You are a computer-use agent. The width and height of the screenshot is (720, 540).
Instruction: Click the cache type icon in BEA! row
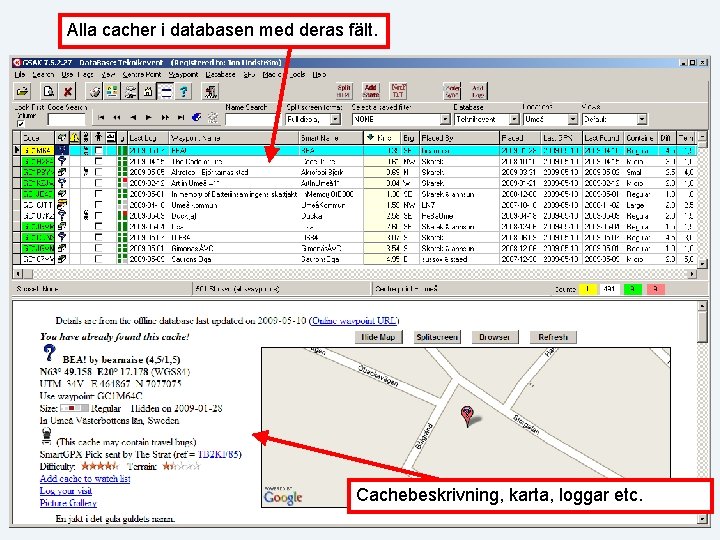(62, 150)
